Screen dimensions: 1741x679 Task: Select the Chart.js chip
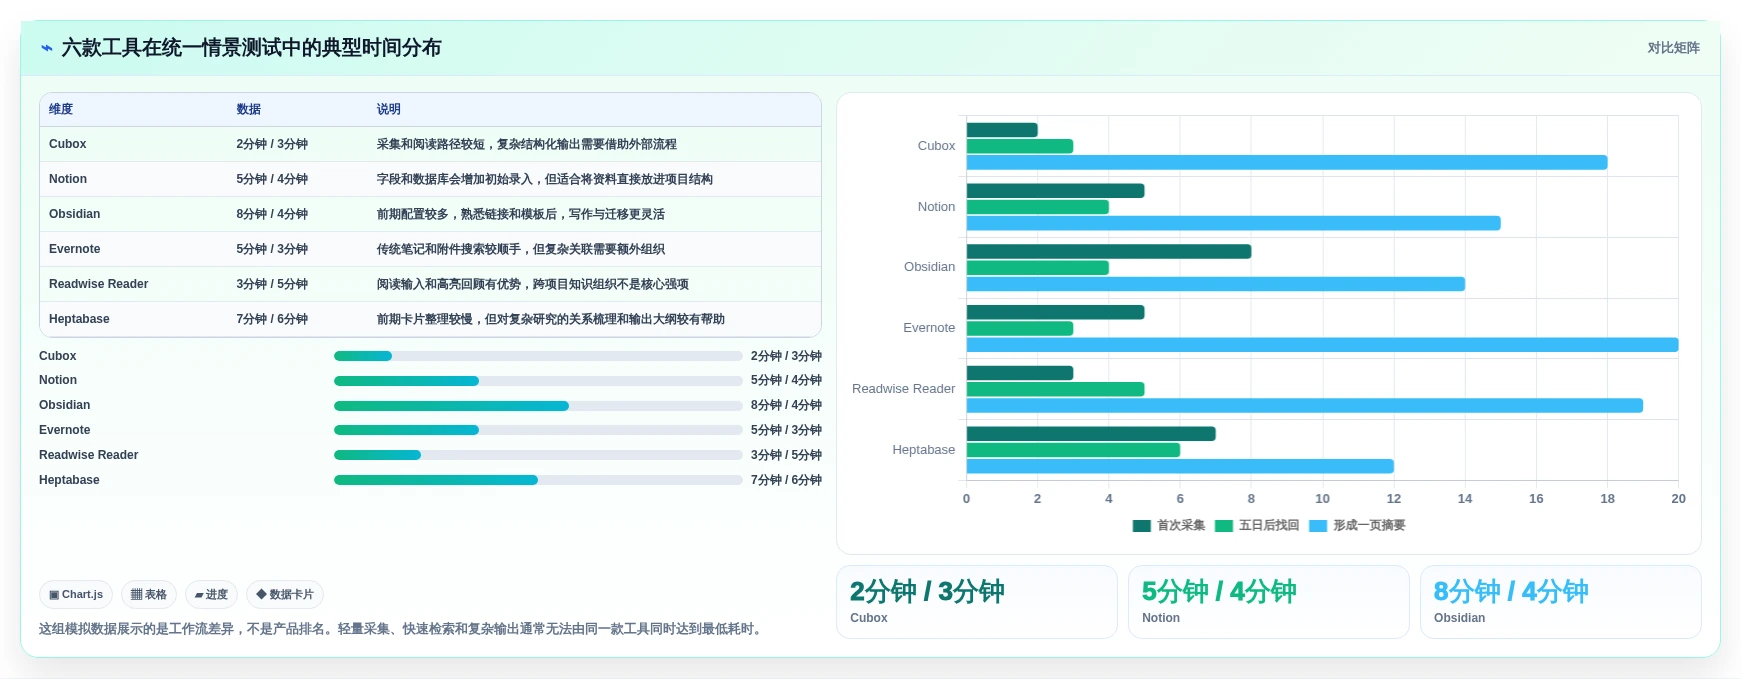(x=76, y=594)
